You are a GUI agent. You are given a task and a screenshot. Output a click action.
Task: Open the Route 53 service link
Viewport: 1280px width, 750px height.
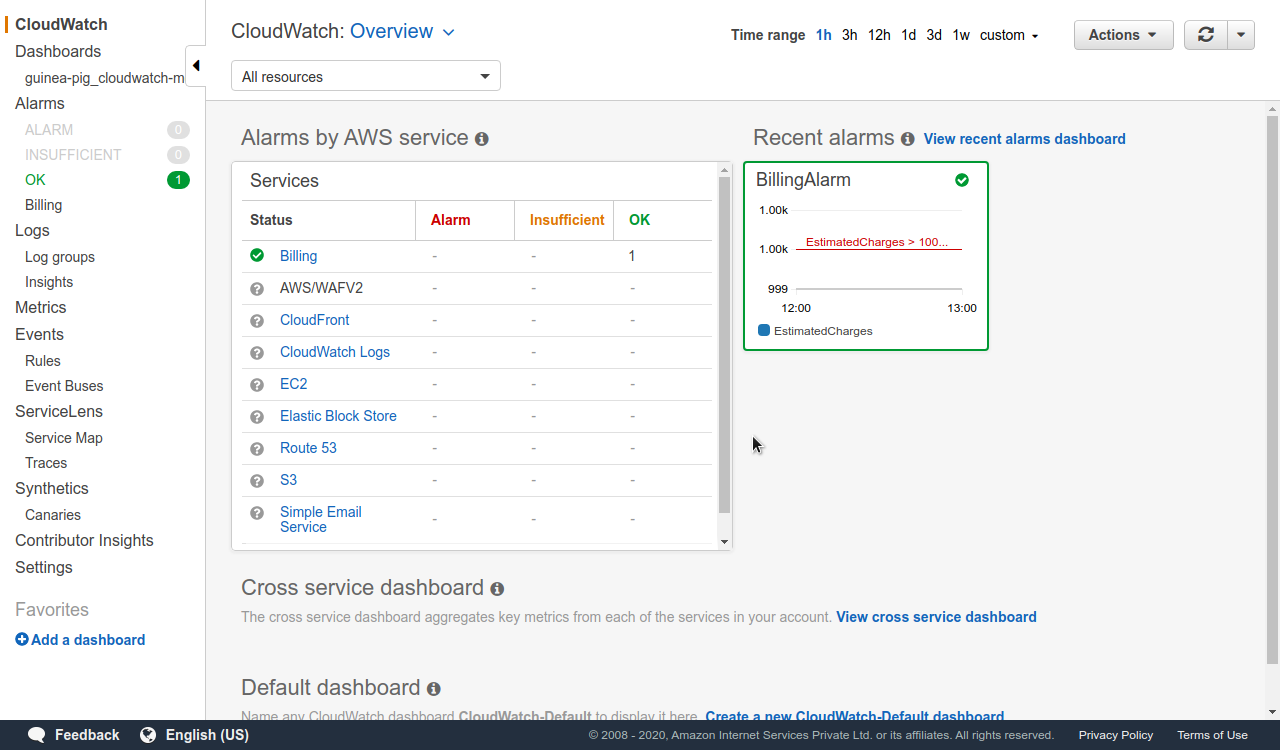click(x=308, y=448)
